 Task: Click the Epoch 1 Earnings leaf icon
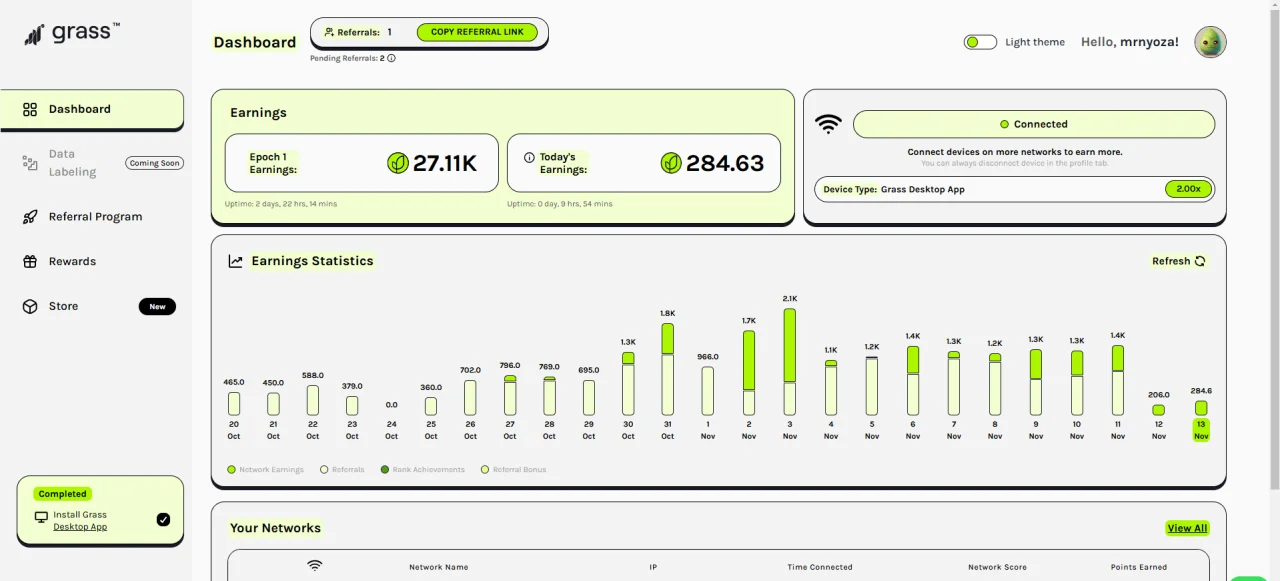click(398, 163)
